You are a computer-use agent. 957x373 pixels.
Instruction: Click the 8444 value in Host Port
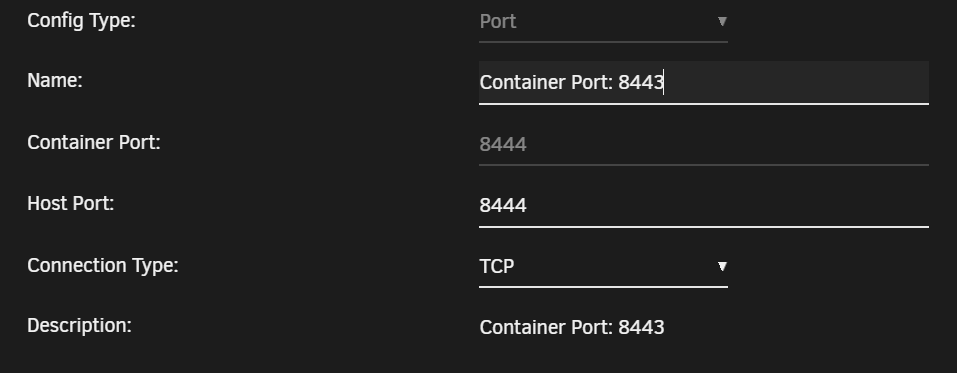tap(503, 206)
